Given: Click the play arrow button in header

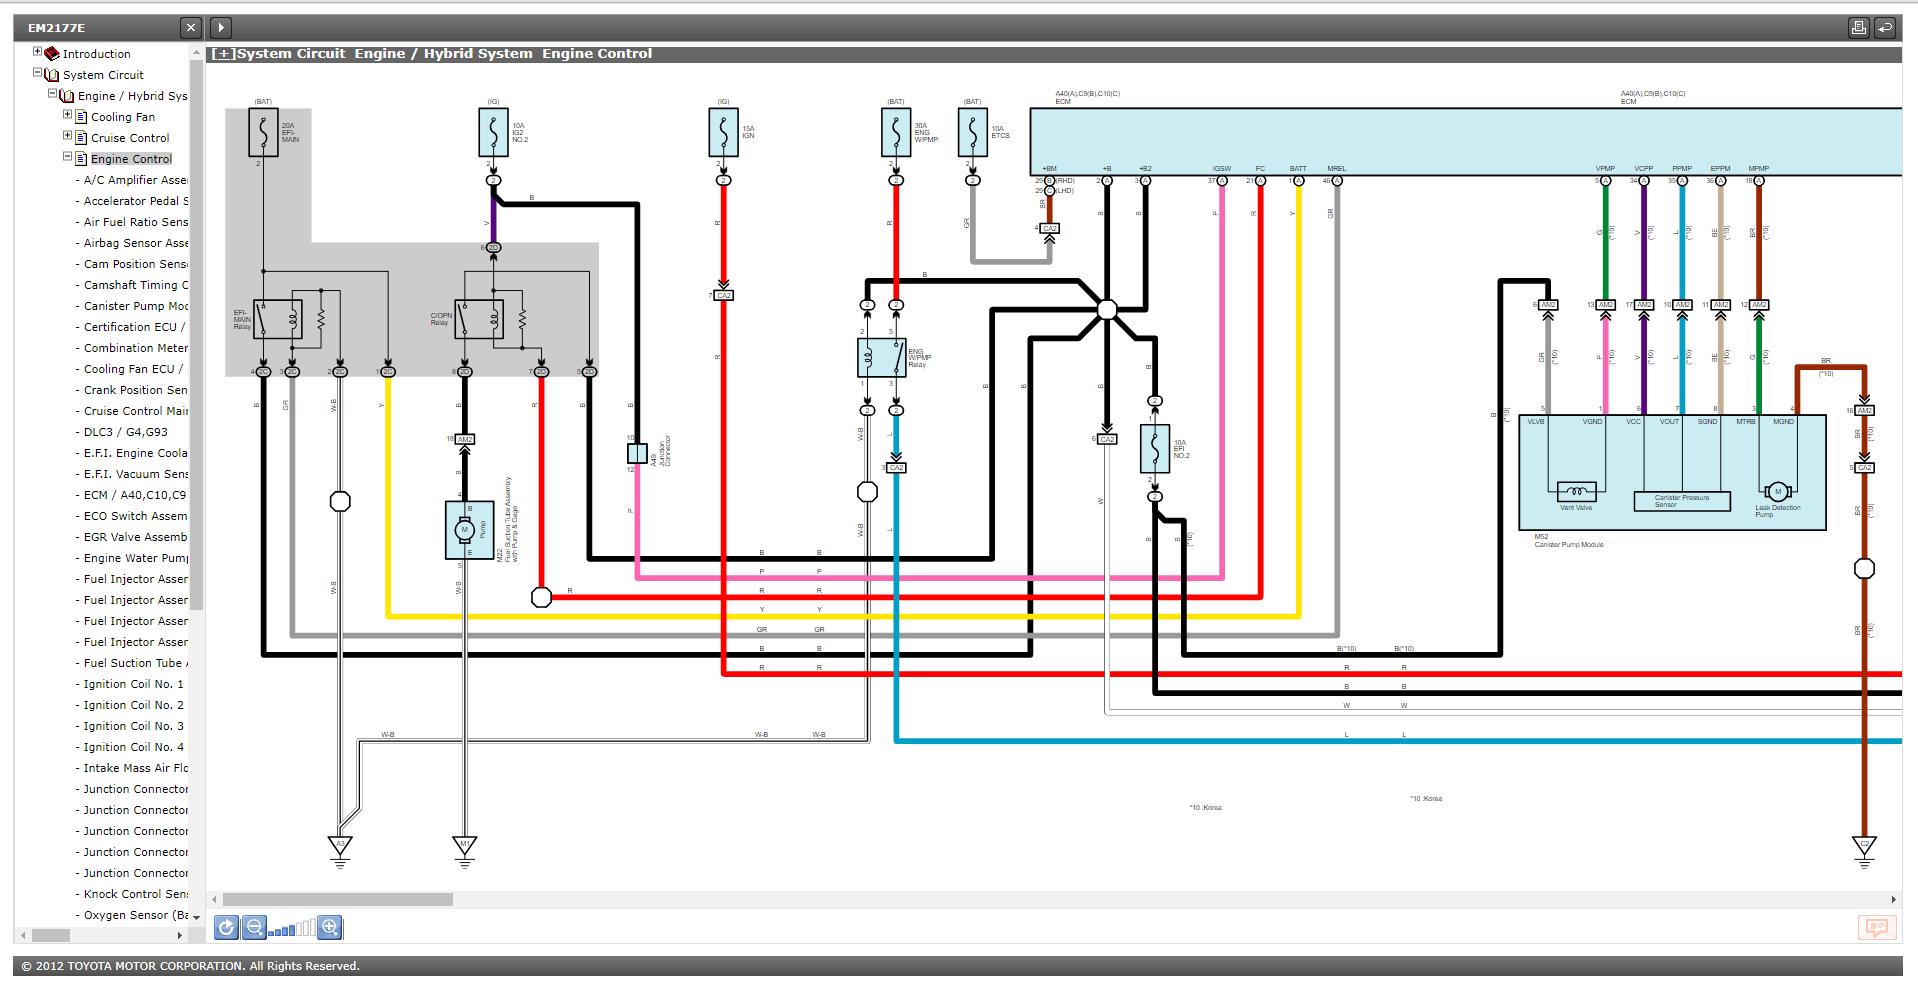Looking at the screenshot, I should [x=221, y=28].
